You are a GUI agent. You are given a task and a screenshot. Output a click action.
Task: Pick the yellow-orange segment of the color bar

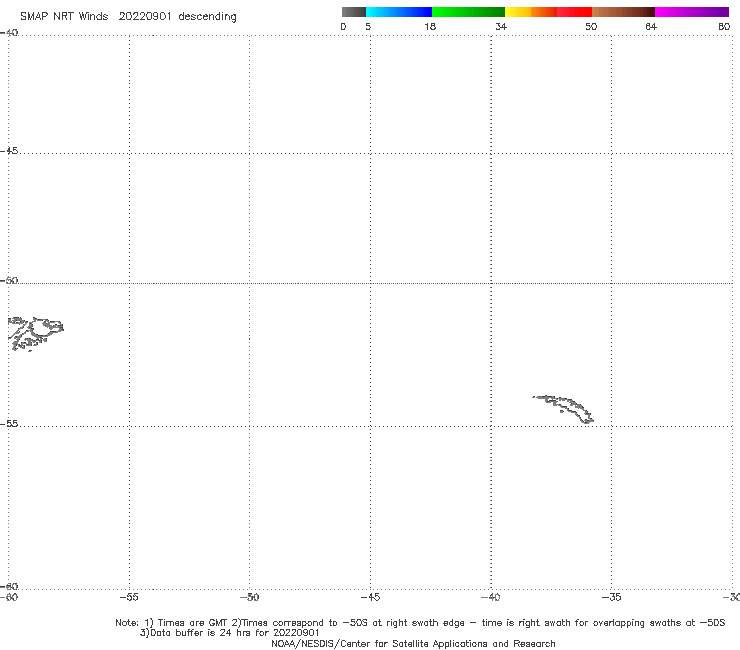coord(531,12)
